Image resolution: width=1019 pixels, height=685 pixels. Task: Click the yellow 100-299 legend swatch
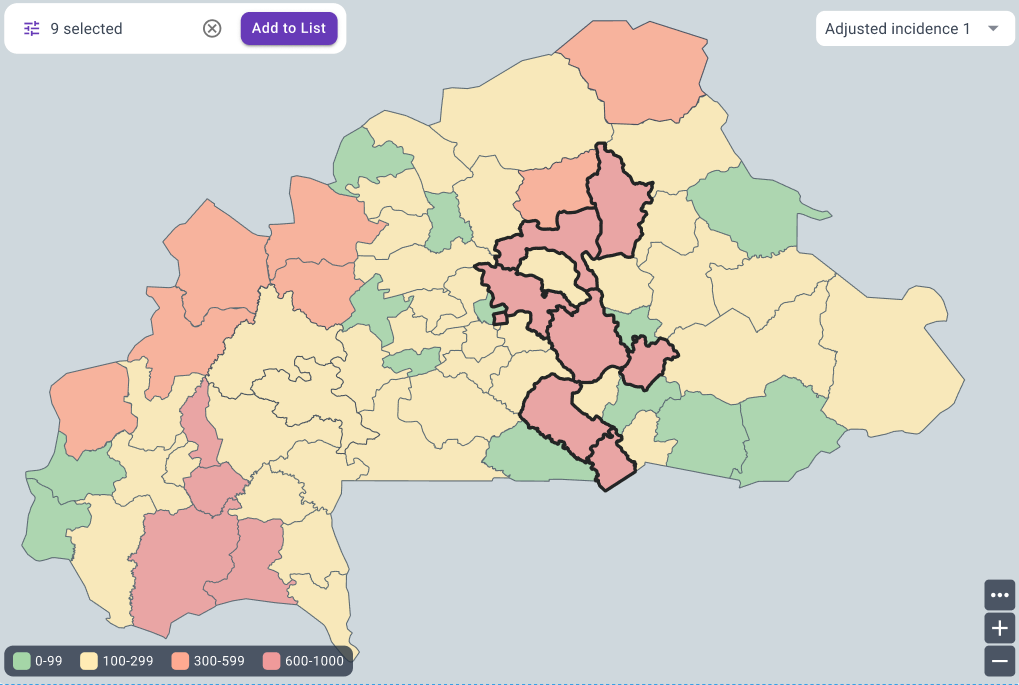click(x=89, y=661)
